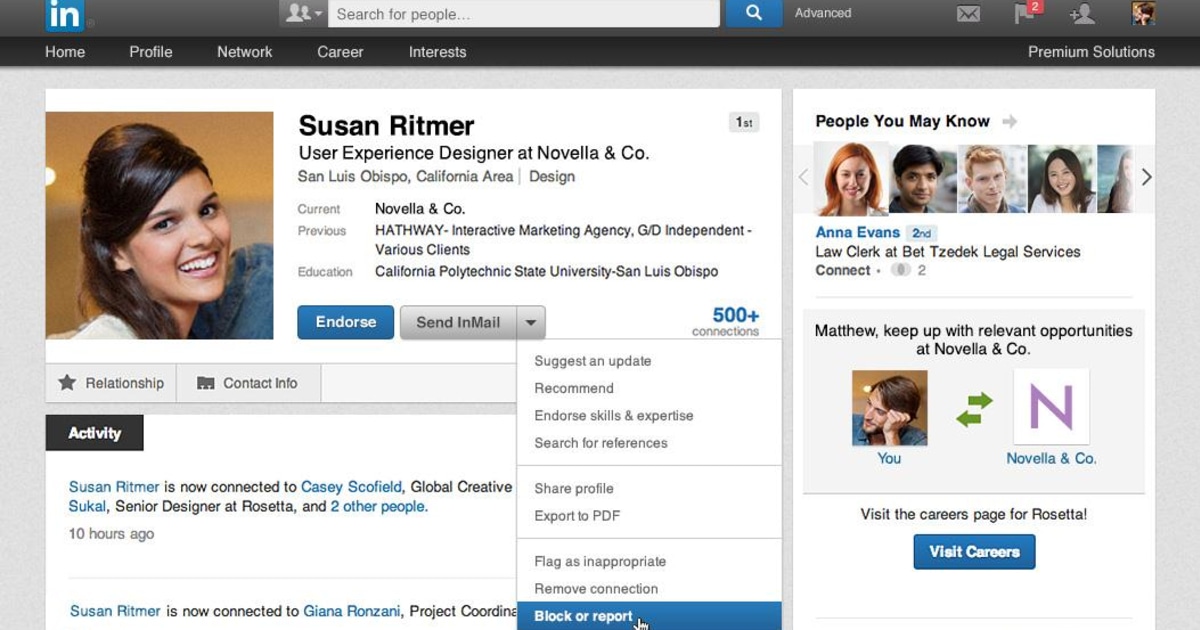
Task: Click the Relationship star tab
Action: (x=111, y=383)
